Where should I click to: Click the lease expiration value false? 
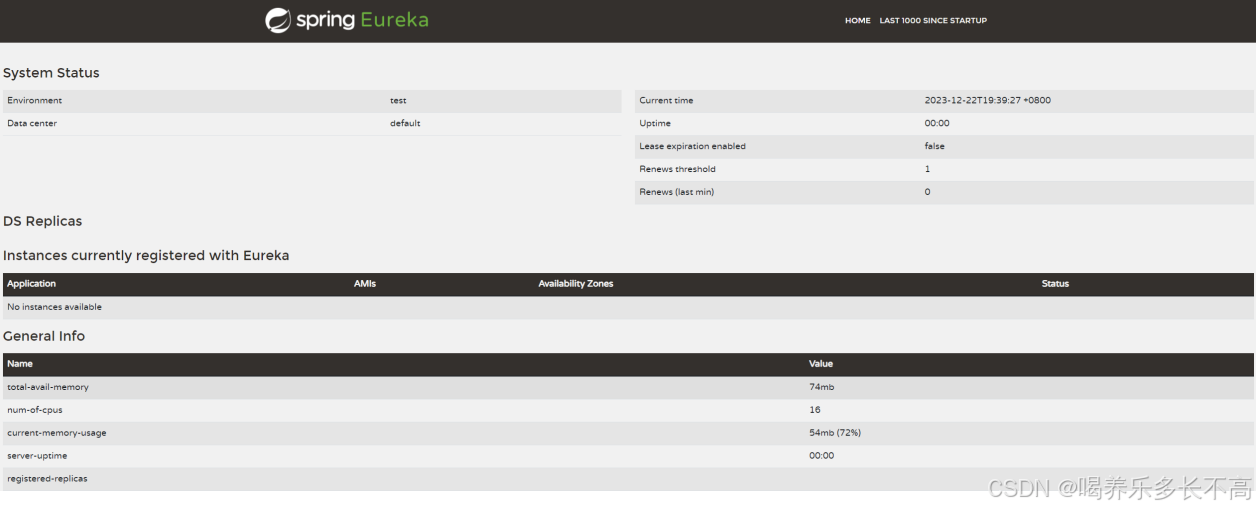click(x=935, y=146)
